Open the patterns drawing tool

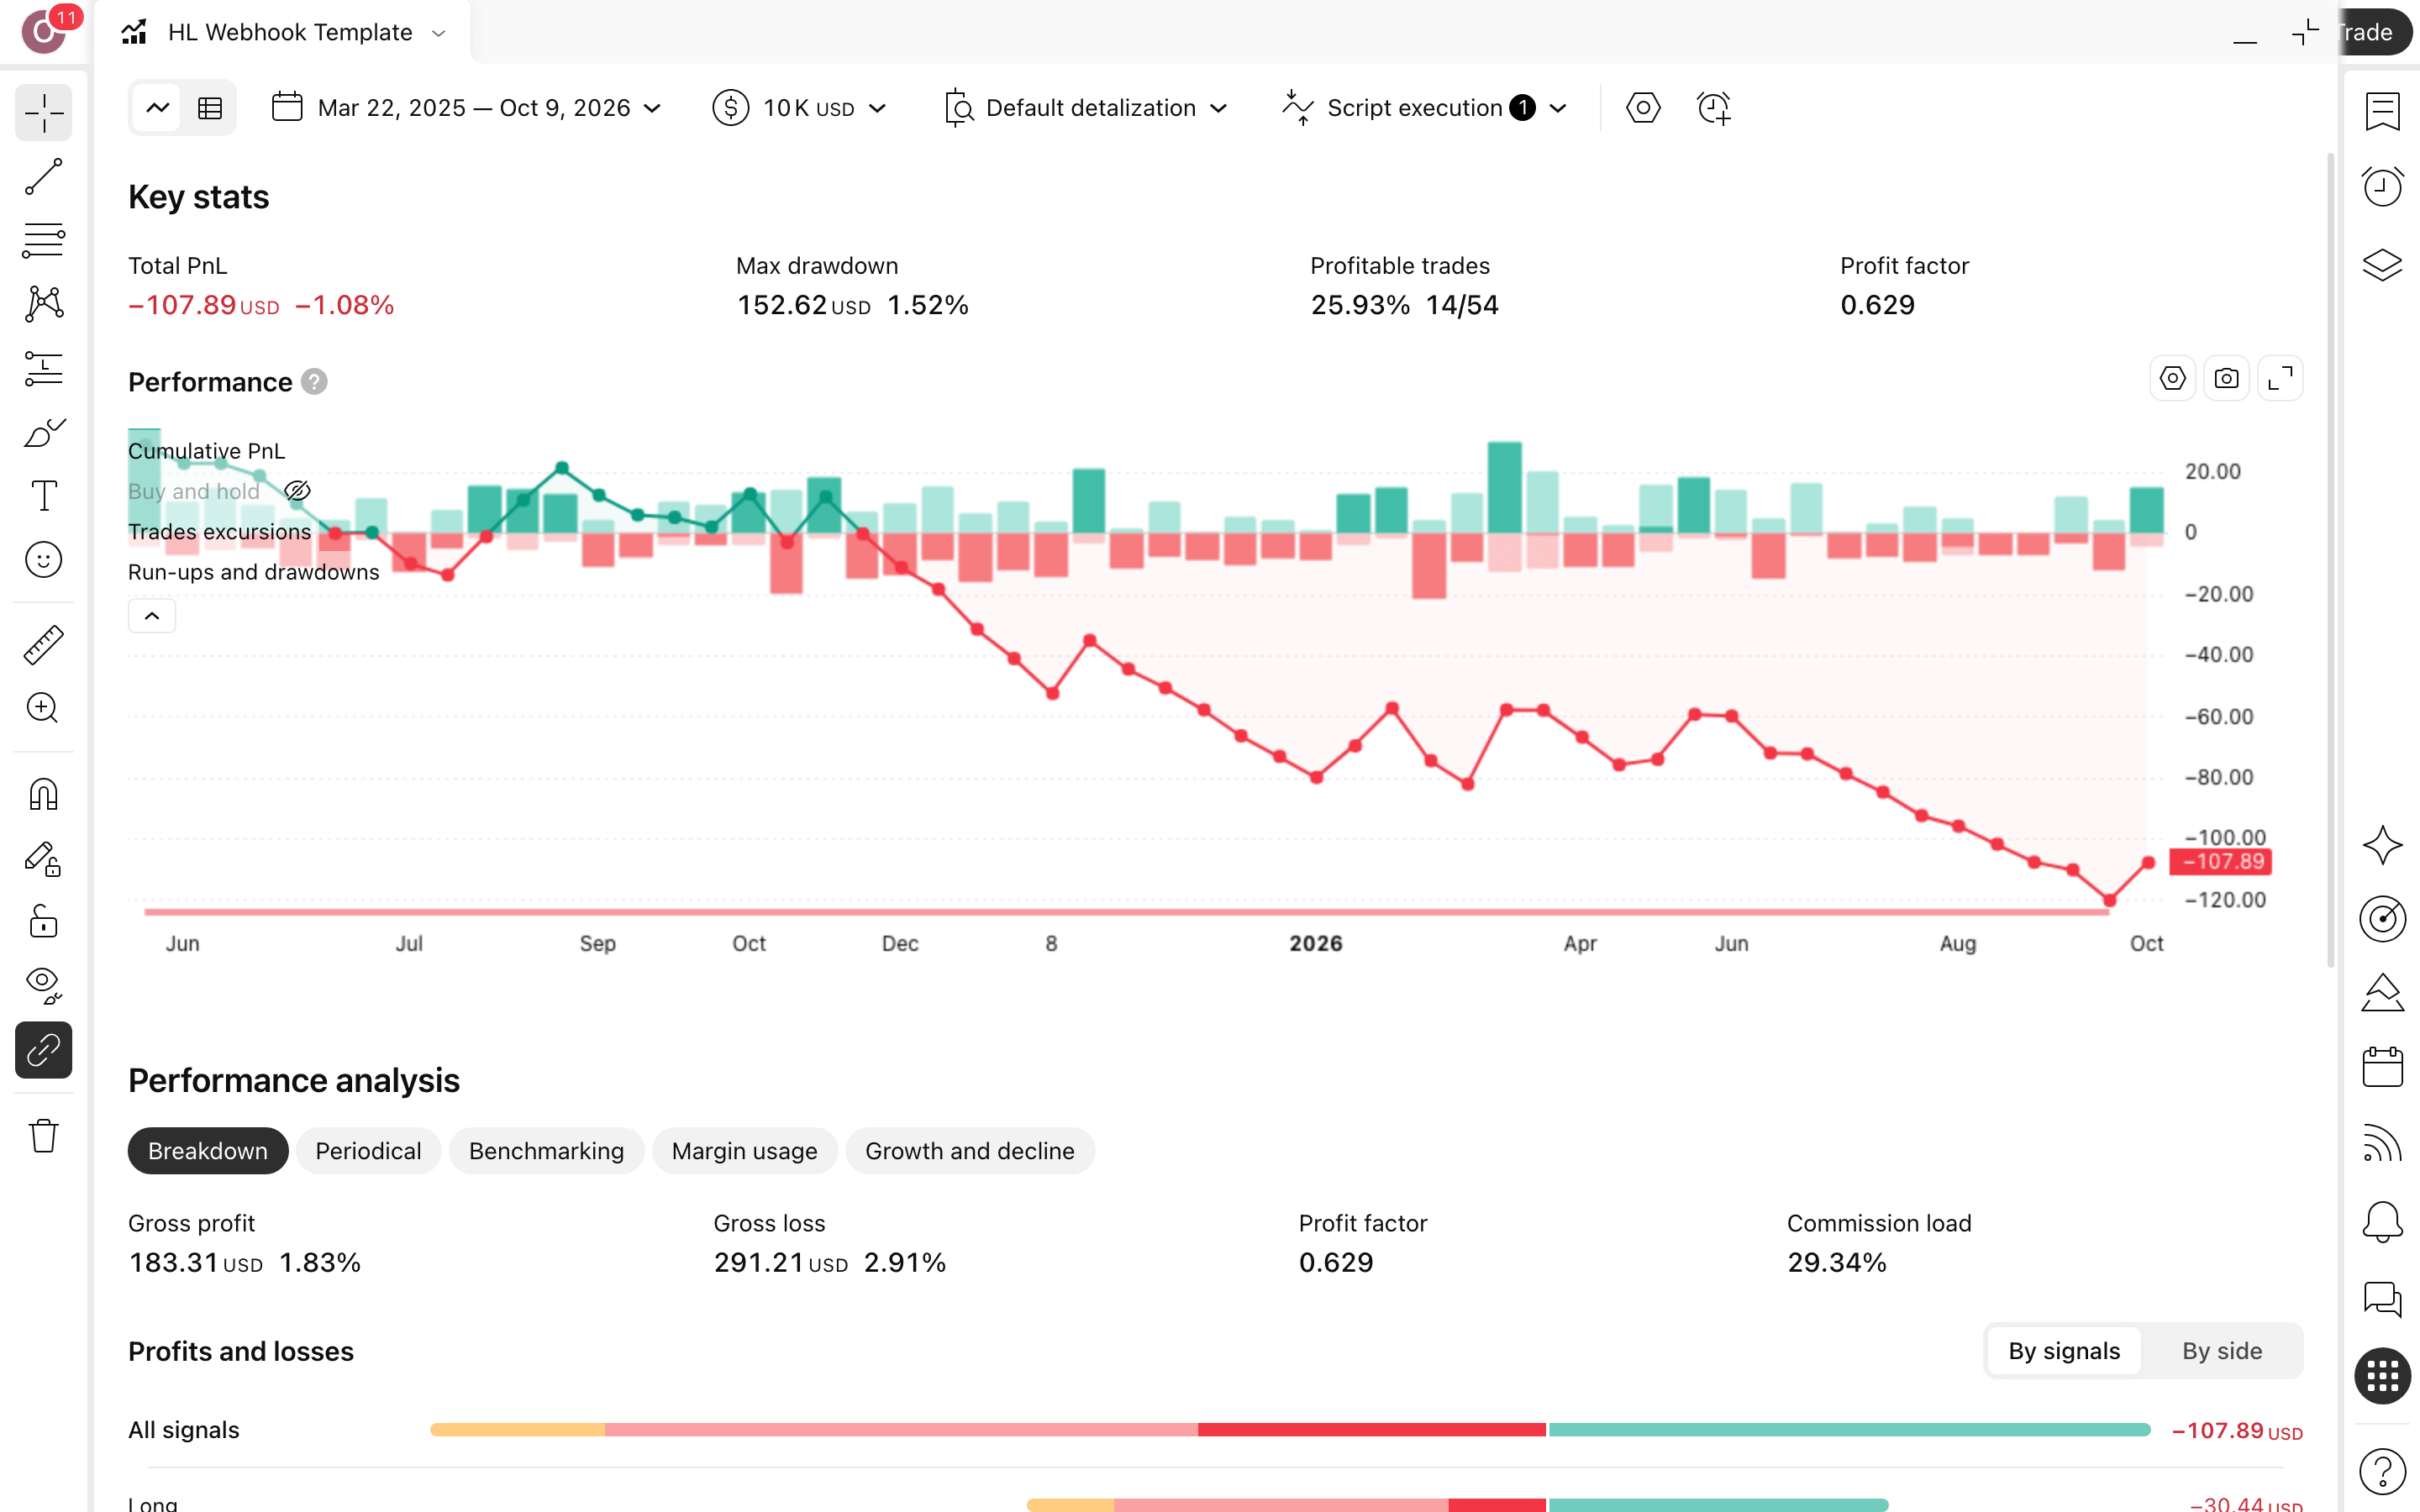point(43,305)
